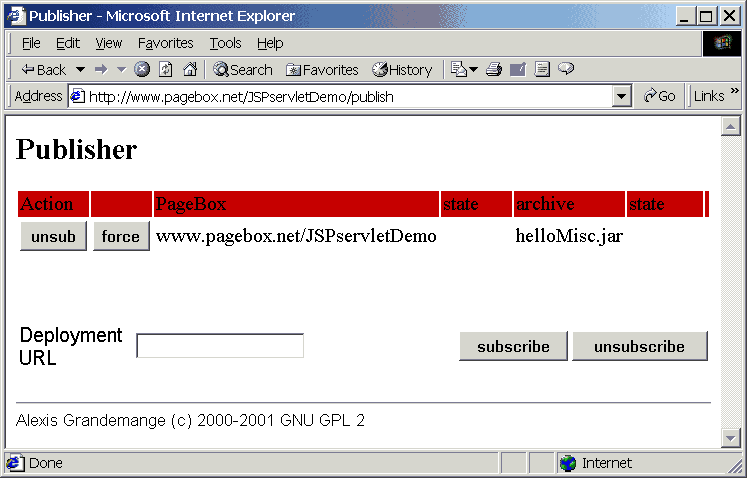
Task: Click the Internet zone globe icon
Action: click(x=567, y=463)
